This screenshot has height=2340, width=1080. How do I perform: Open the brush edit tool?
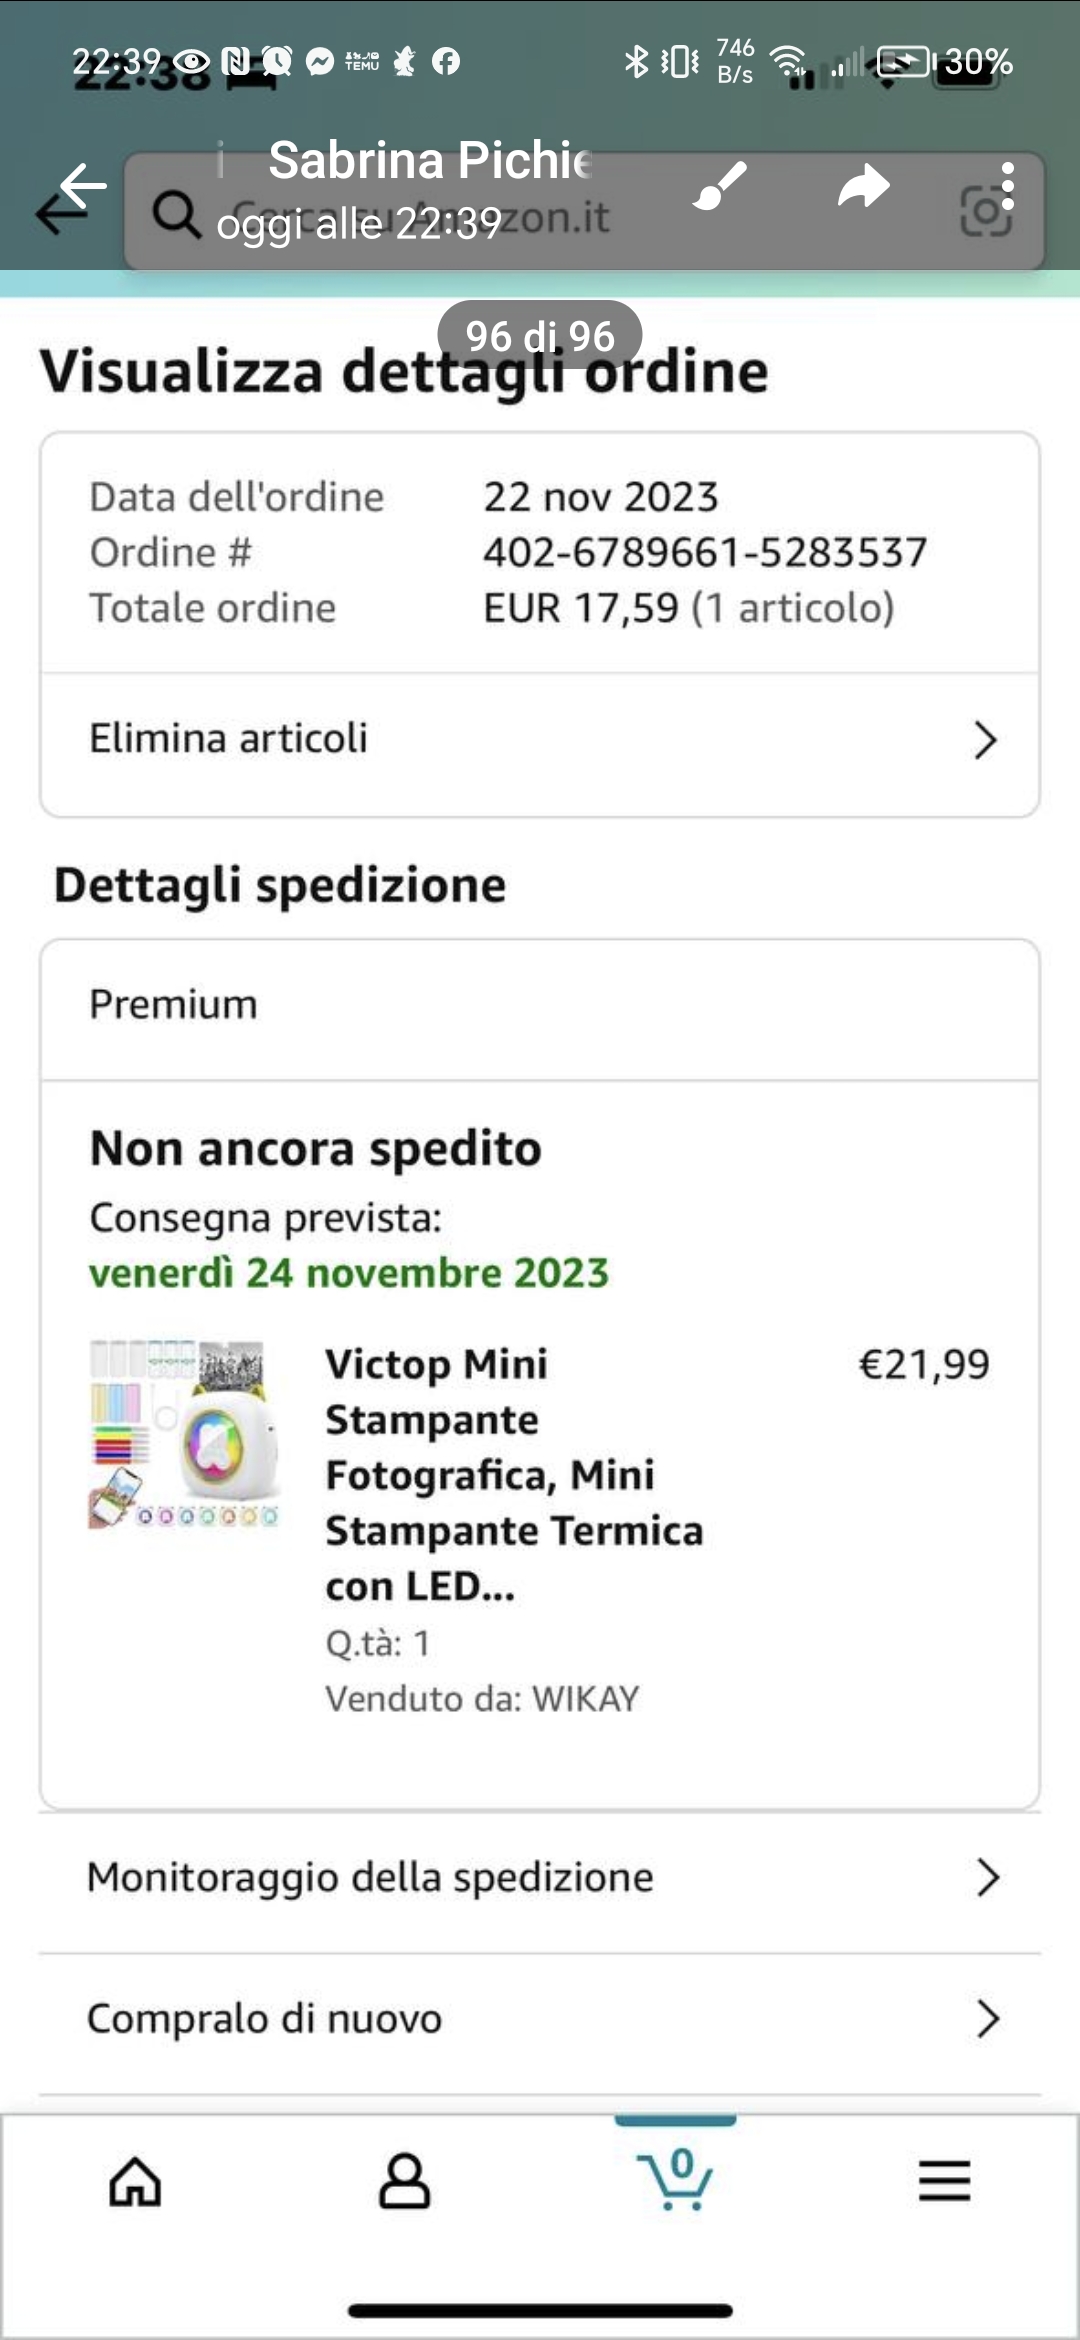click(720, 186)
